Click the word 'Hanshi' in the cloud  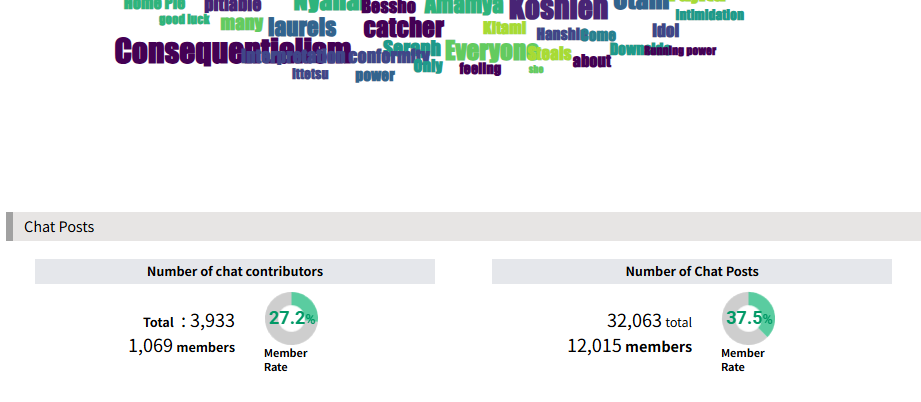[x=558, y=34]
